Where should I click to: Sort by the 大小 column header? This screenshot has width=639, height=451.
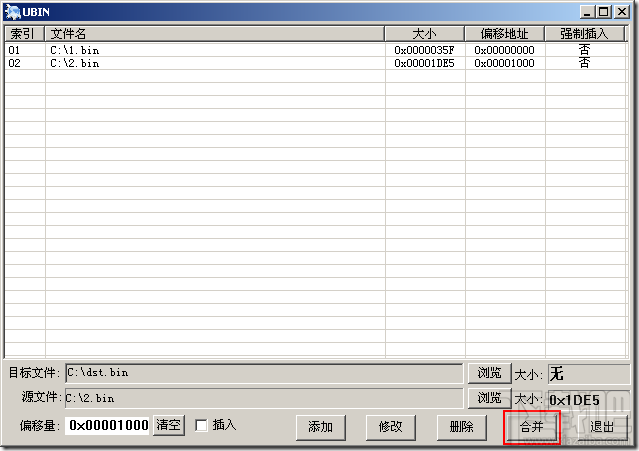click(424, 34)
